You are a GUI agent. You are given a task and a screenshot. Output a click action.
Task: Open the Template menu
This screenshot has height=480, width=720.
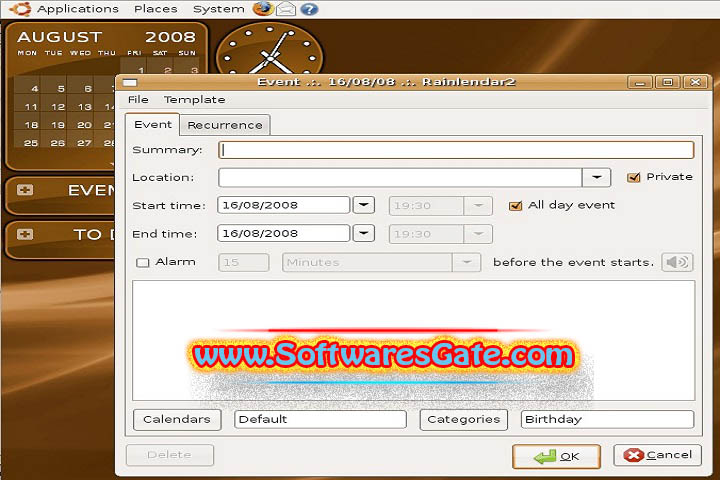[194, 100]
